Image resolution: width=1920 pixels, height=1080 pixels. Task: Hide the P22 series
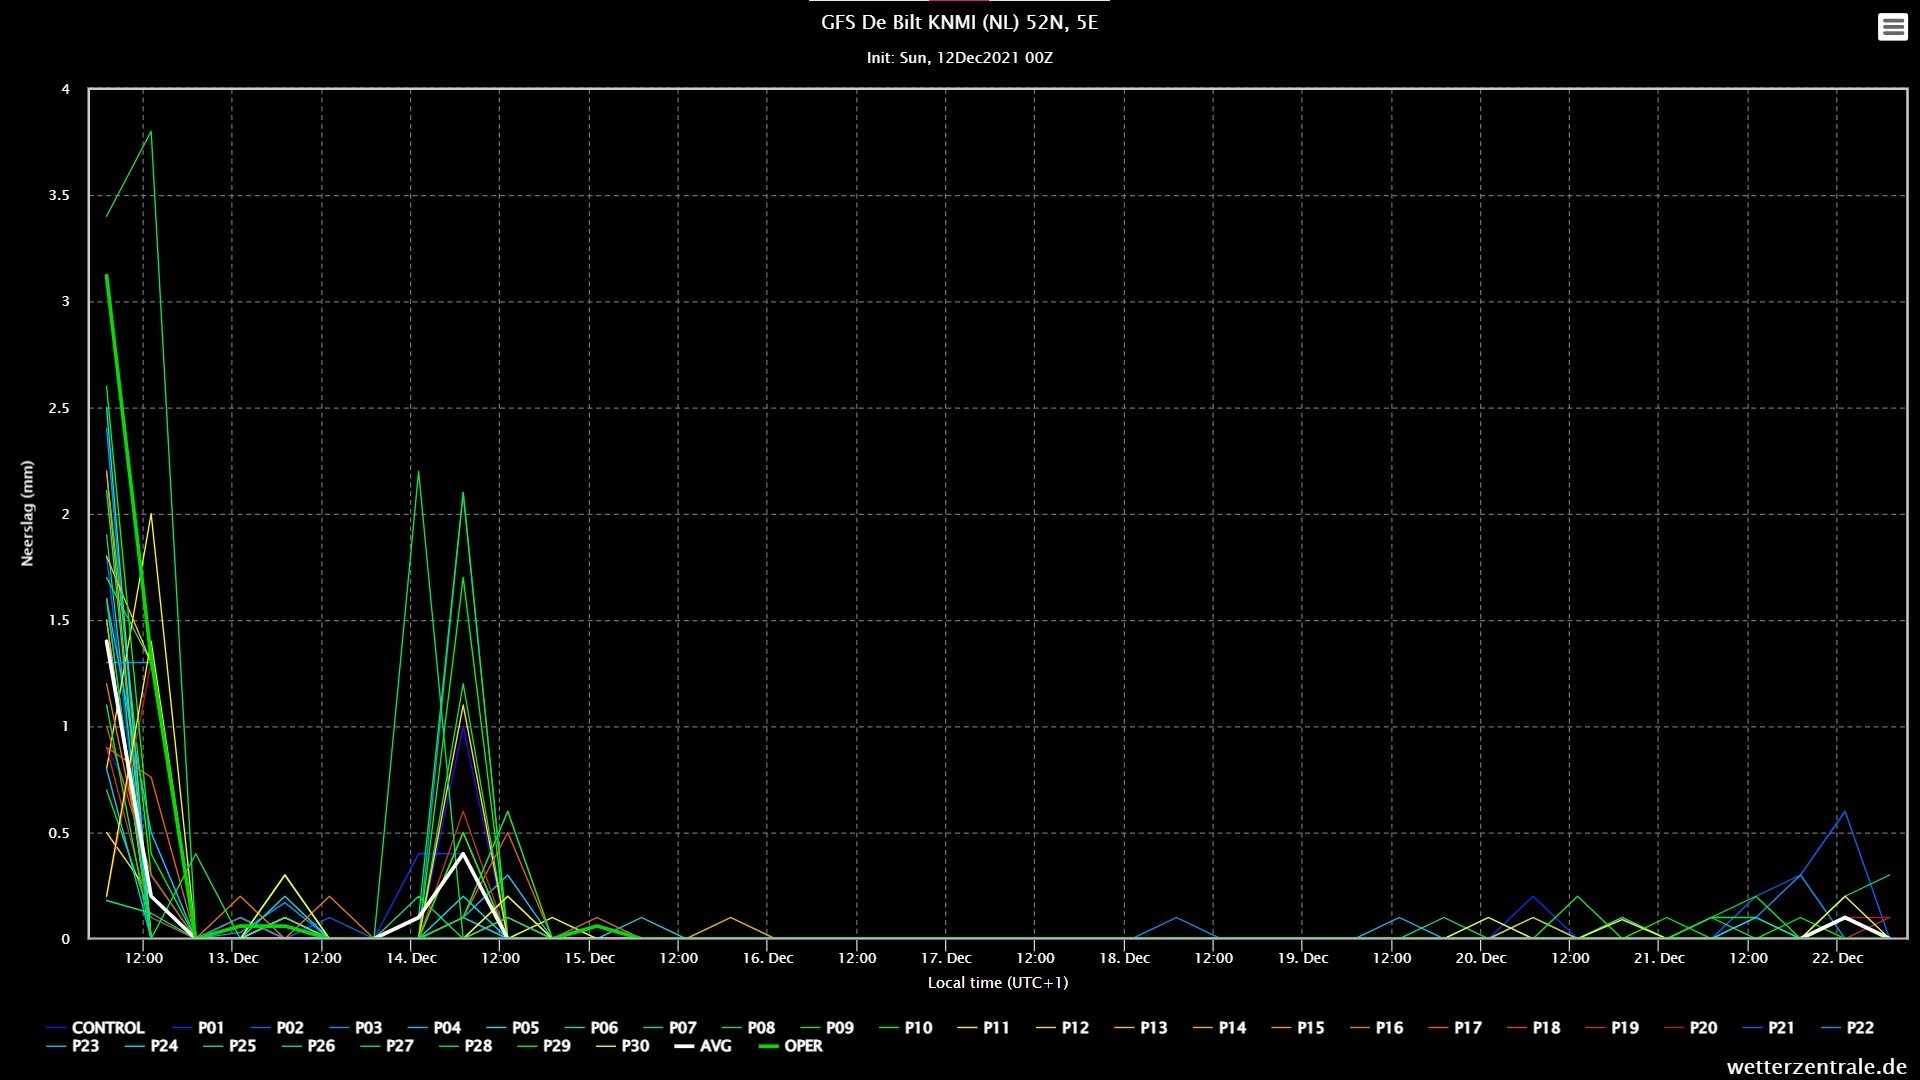point(1848,1028)
